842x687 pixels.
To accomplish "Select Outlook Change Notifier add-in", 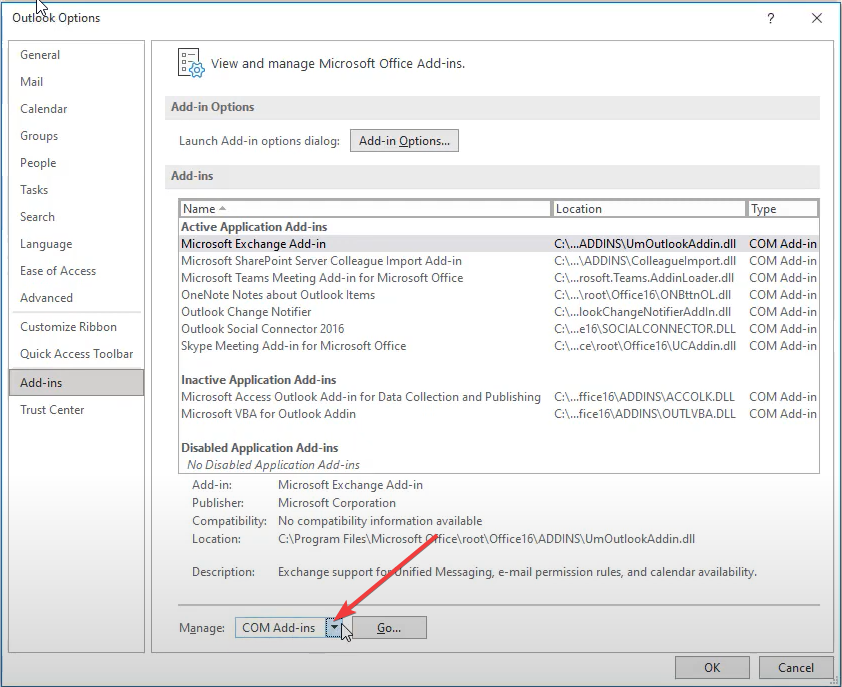I will point(499,312).
